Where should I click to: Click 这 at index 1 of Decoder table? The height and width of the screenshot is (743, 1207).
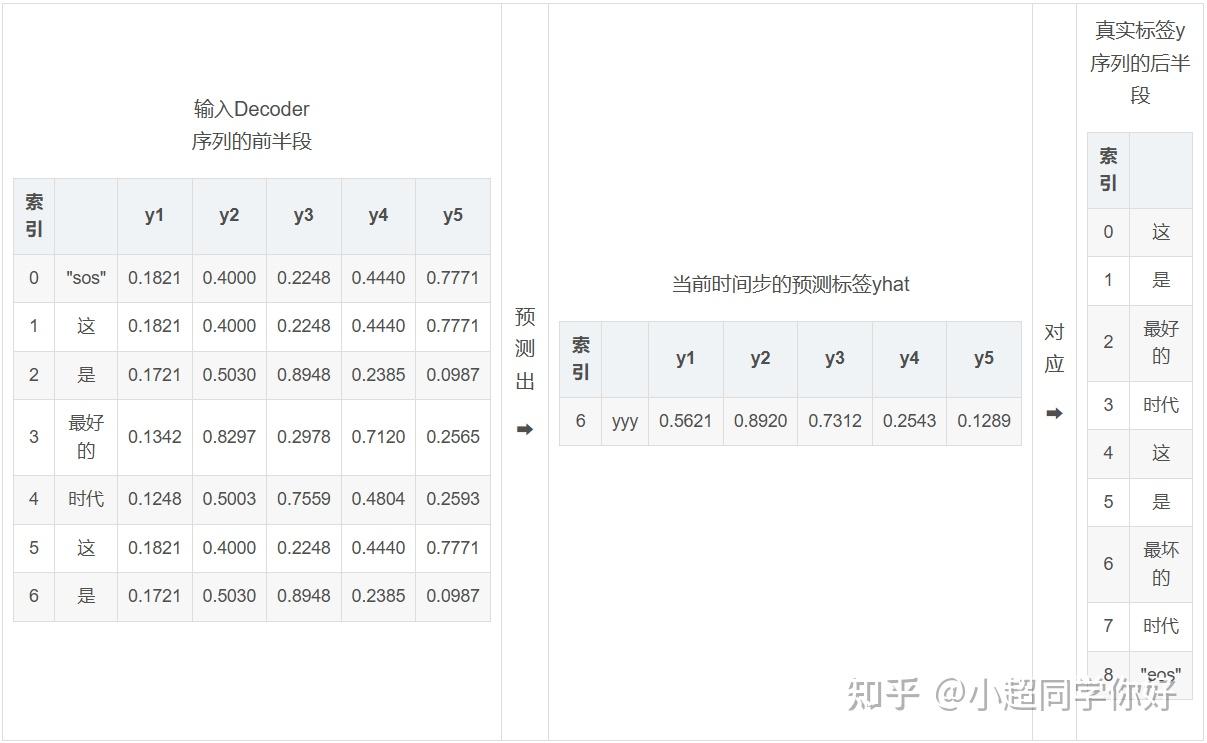coord(86,326)
